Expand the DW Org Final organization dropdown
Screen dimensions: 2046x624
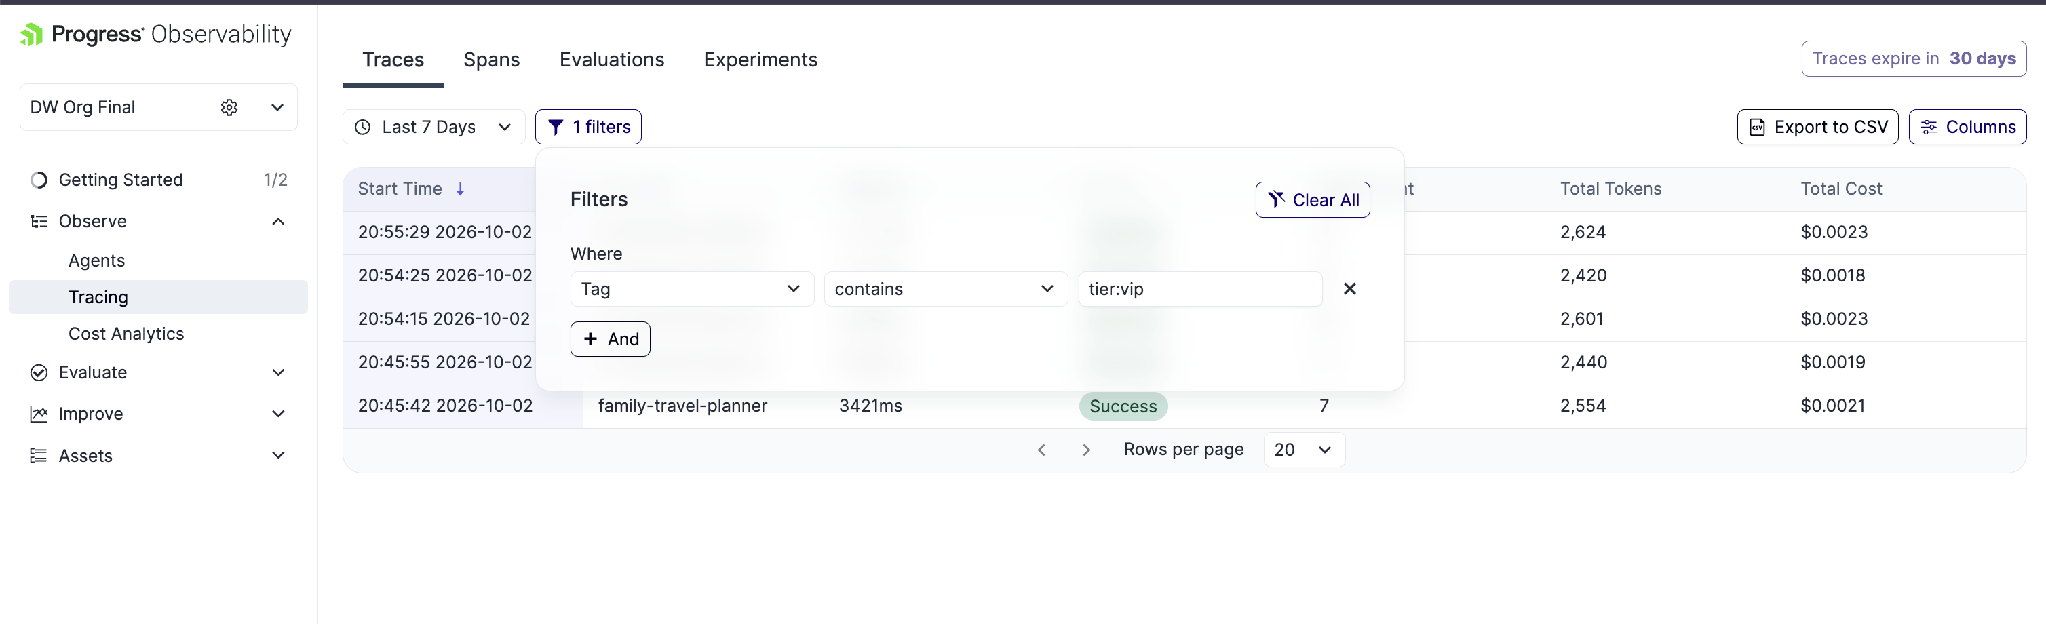click(277, 107)
